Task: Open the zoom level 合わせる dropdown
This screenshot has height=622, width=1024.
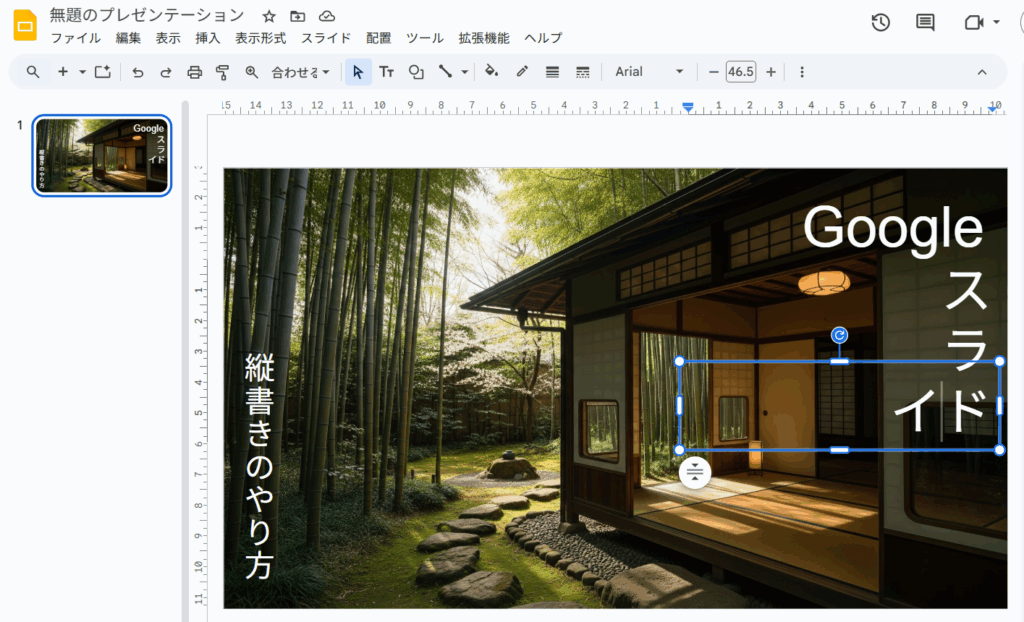Action: [x=300, y=72]
